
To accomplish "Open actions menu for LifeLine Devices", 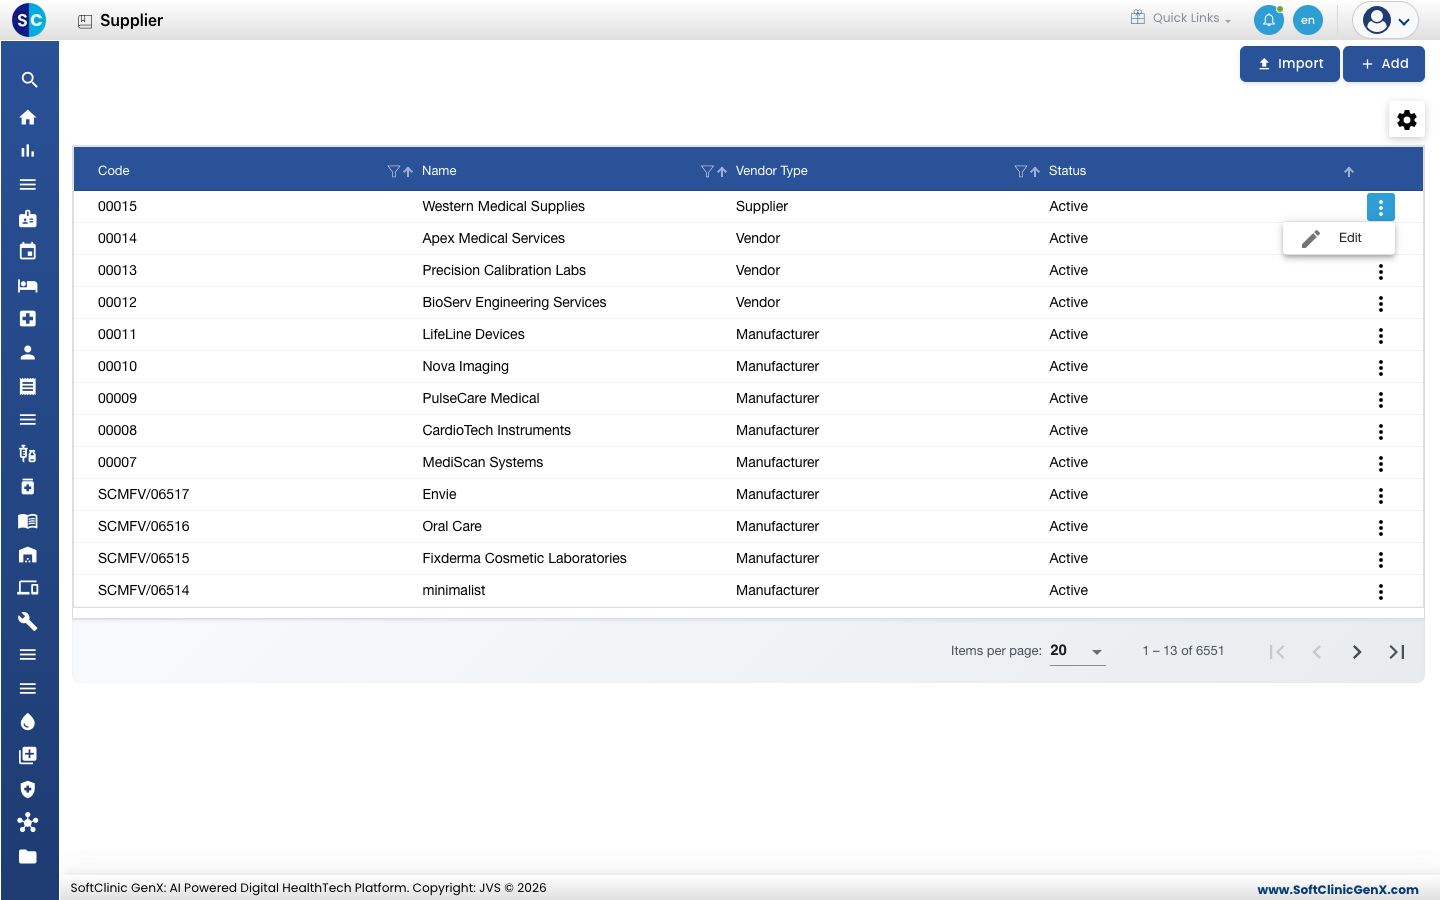I will coord(1381,336).
